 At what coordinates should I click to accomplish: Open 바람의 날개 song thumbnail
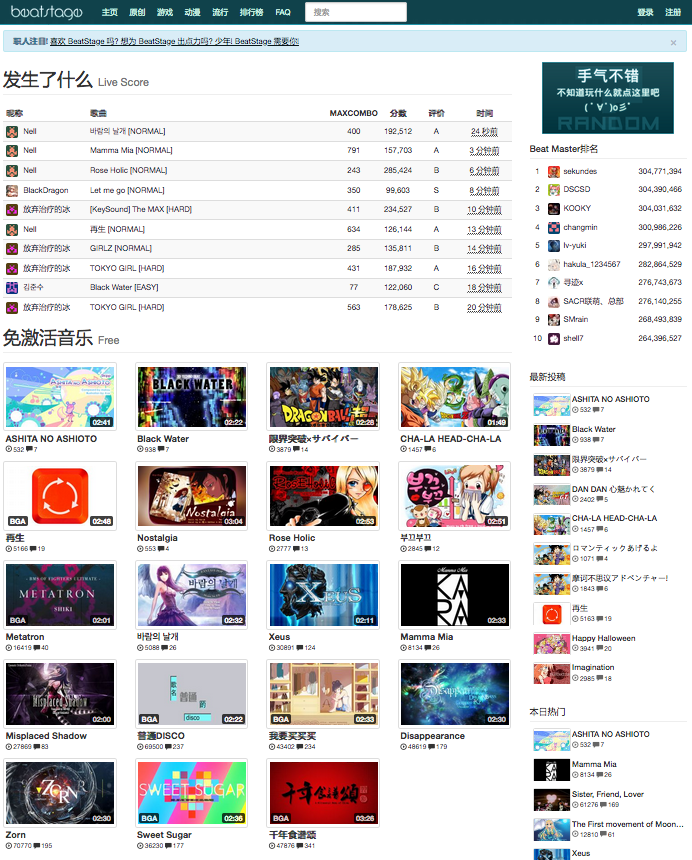[x=191, y=595]
